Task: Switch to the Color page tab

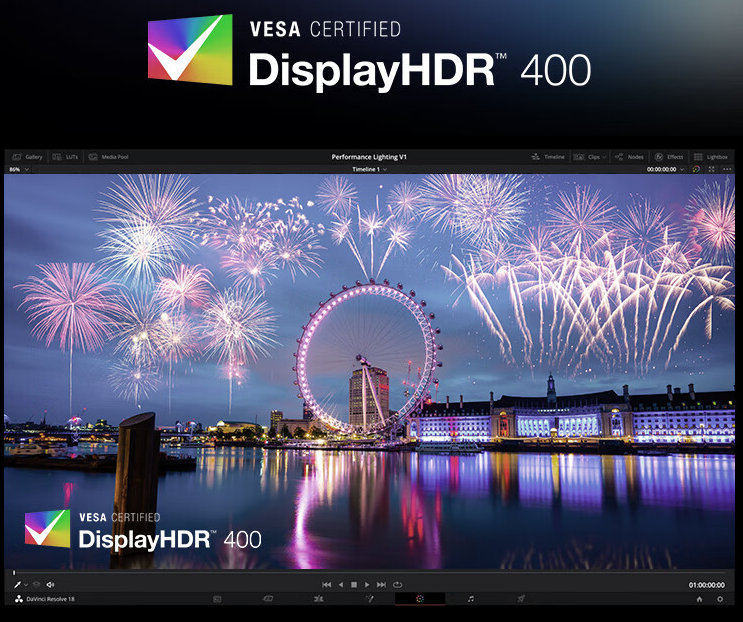Action: coord(420,599)
